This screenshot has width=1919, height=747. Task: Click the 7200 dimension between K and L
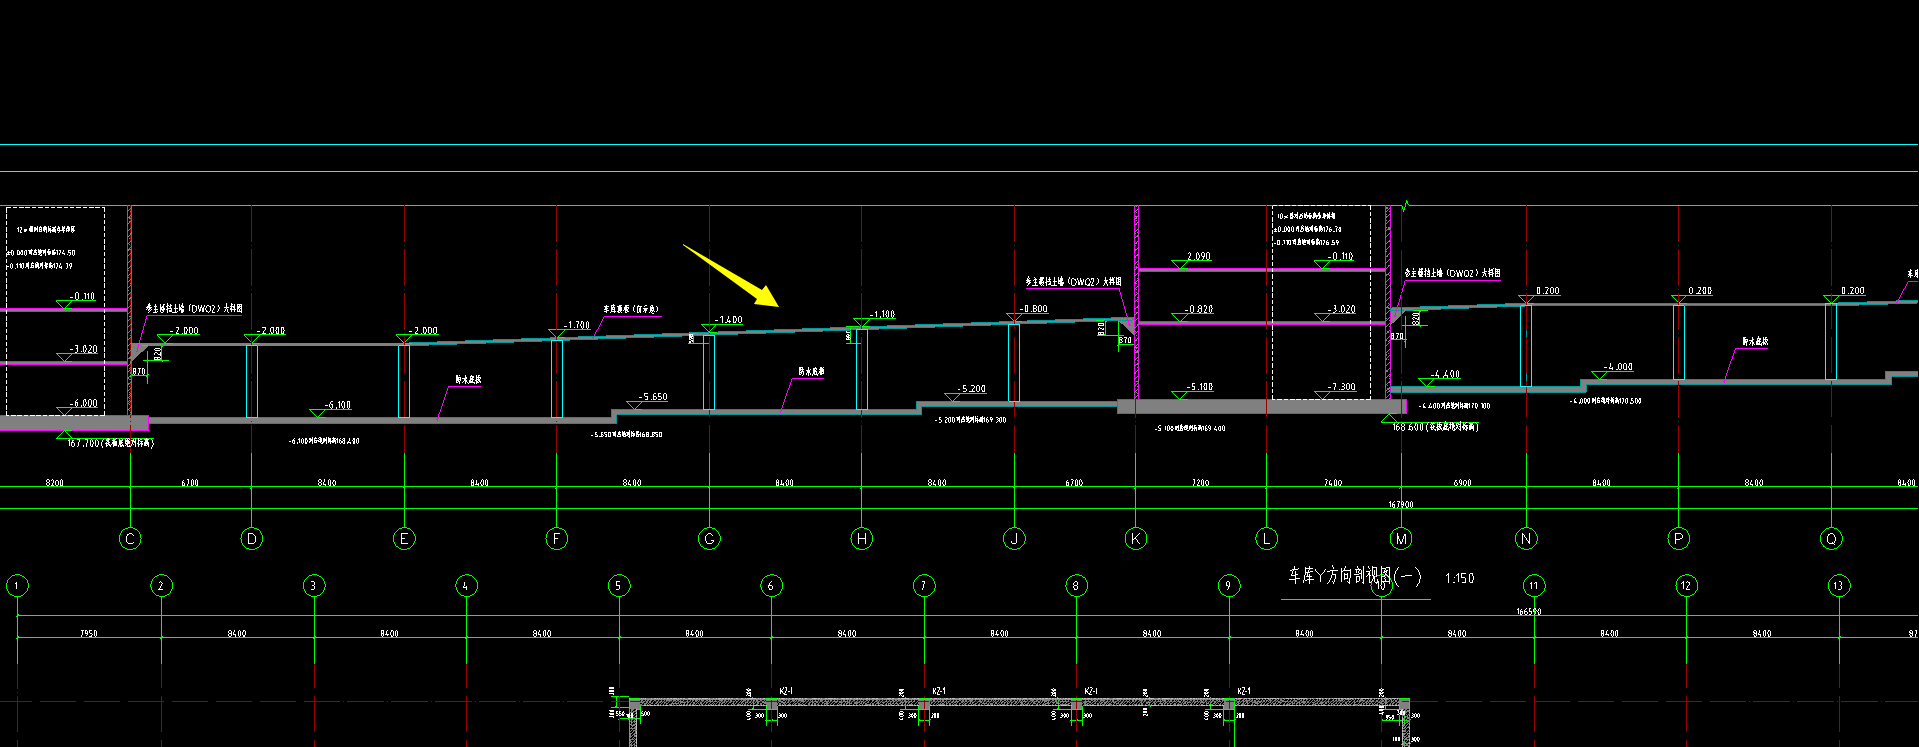(x=1200, y=483)
